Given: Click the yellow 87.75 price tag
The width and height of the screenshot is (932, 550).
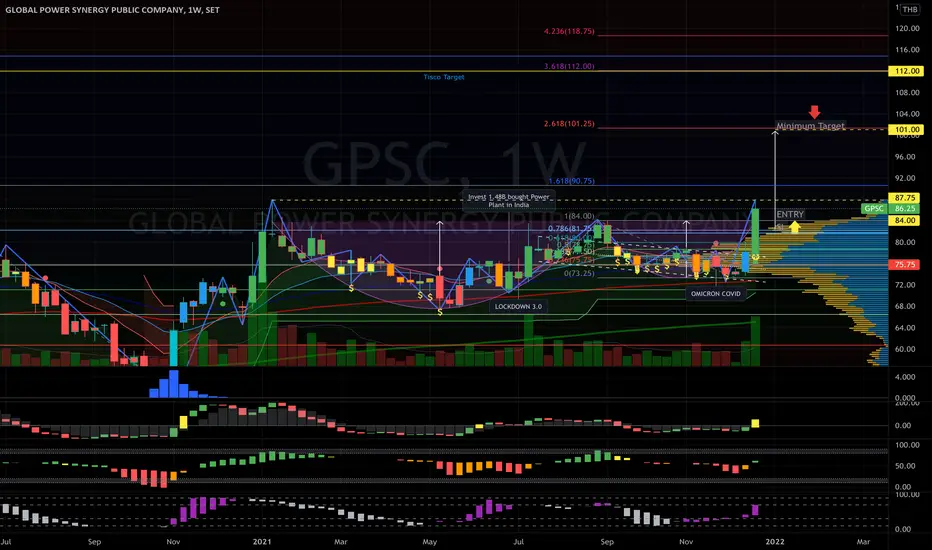Looking at the screenshot, I should (905, 197).
